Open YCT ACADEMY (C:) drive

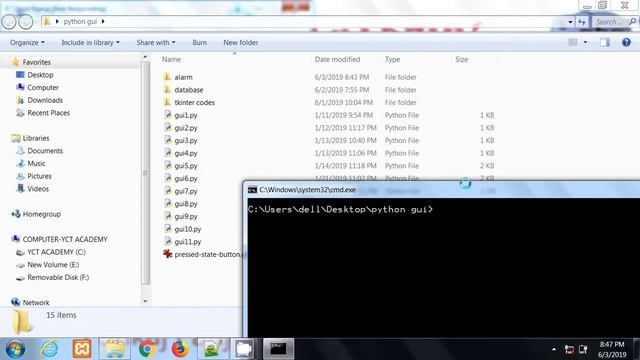tap(51, 252)
